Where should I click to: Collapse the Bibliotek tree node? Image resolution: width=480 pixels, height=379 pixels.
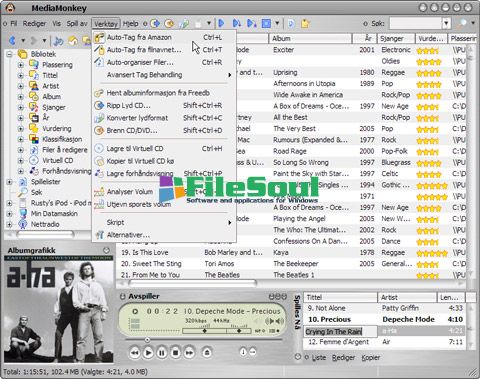(x=10, y=54)
